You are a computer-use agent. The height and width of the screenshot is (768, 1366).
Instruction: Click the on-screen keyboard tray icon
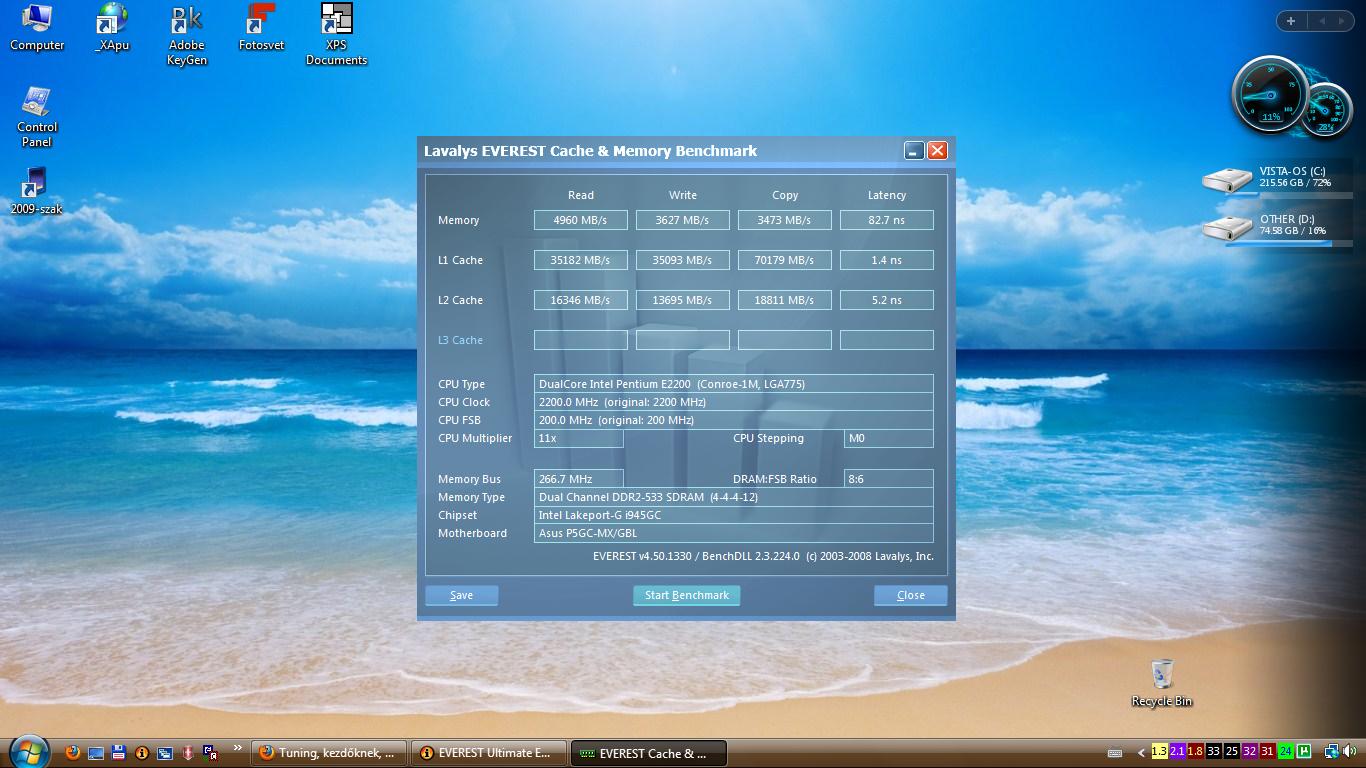1115,752
